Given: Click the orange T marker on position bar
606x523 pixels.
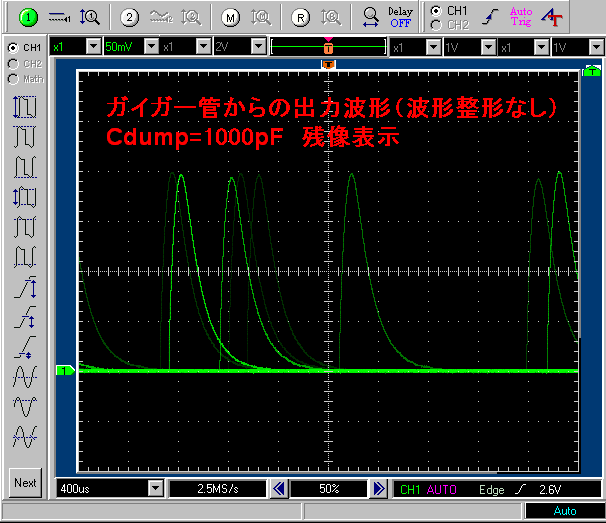Looking at the screenshot, I should tap(328, 48).
